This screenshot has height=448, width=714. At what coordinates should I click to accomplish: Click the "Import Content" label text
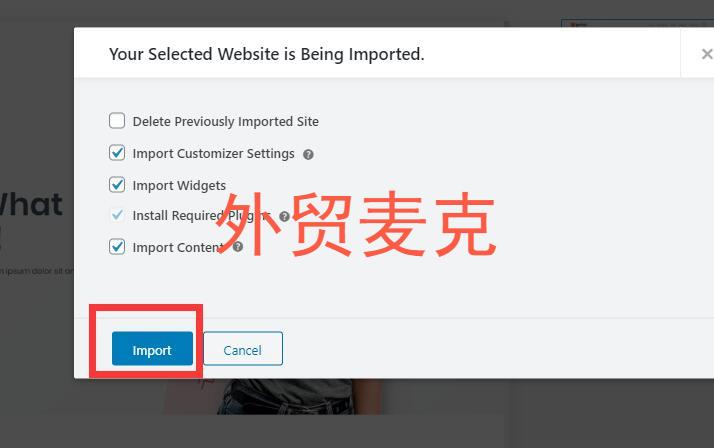click(178, 248)
